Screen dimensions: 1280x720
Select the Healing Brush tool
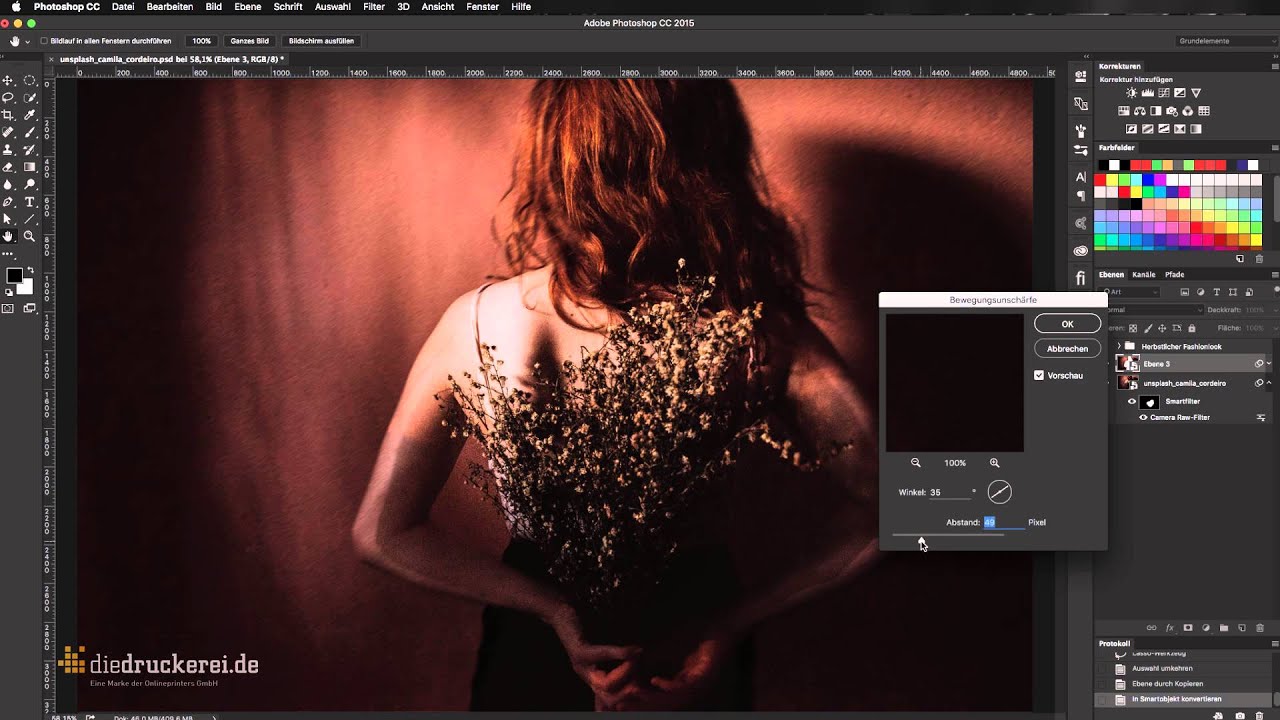(x=8, y=132)
